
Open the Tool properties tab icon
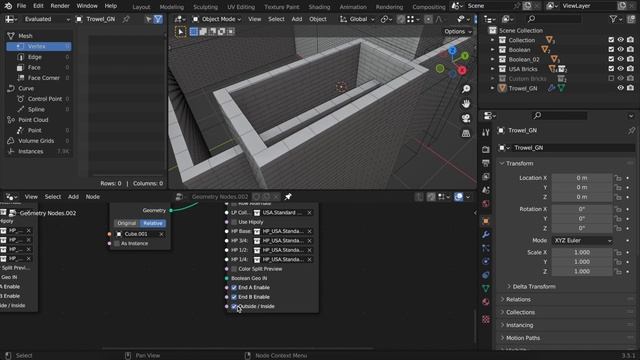486,132
